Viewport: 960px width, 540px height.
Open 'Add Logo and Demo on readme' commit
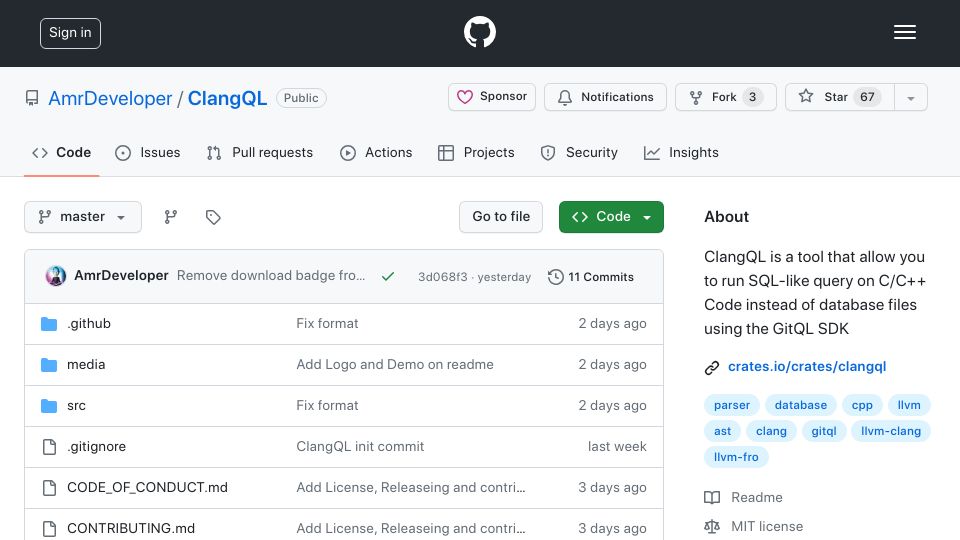pyautogui.click(x=395, y=364)
